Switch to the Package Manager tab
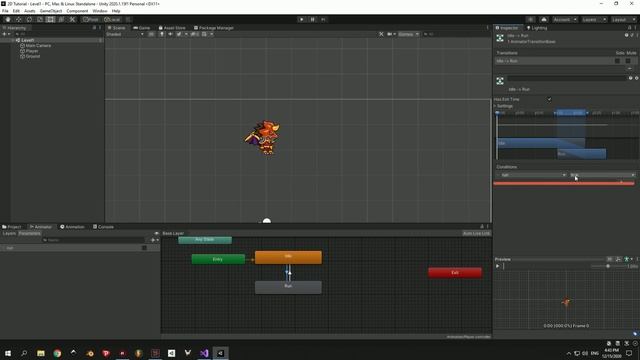 coord(213,28)
